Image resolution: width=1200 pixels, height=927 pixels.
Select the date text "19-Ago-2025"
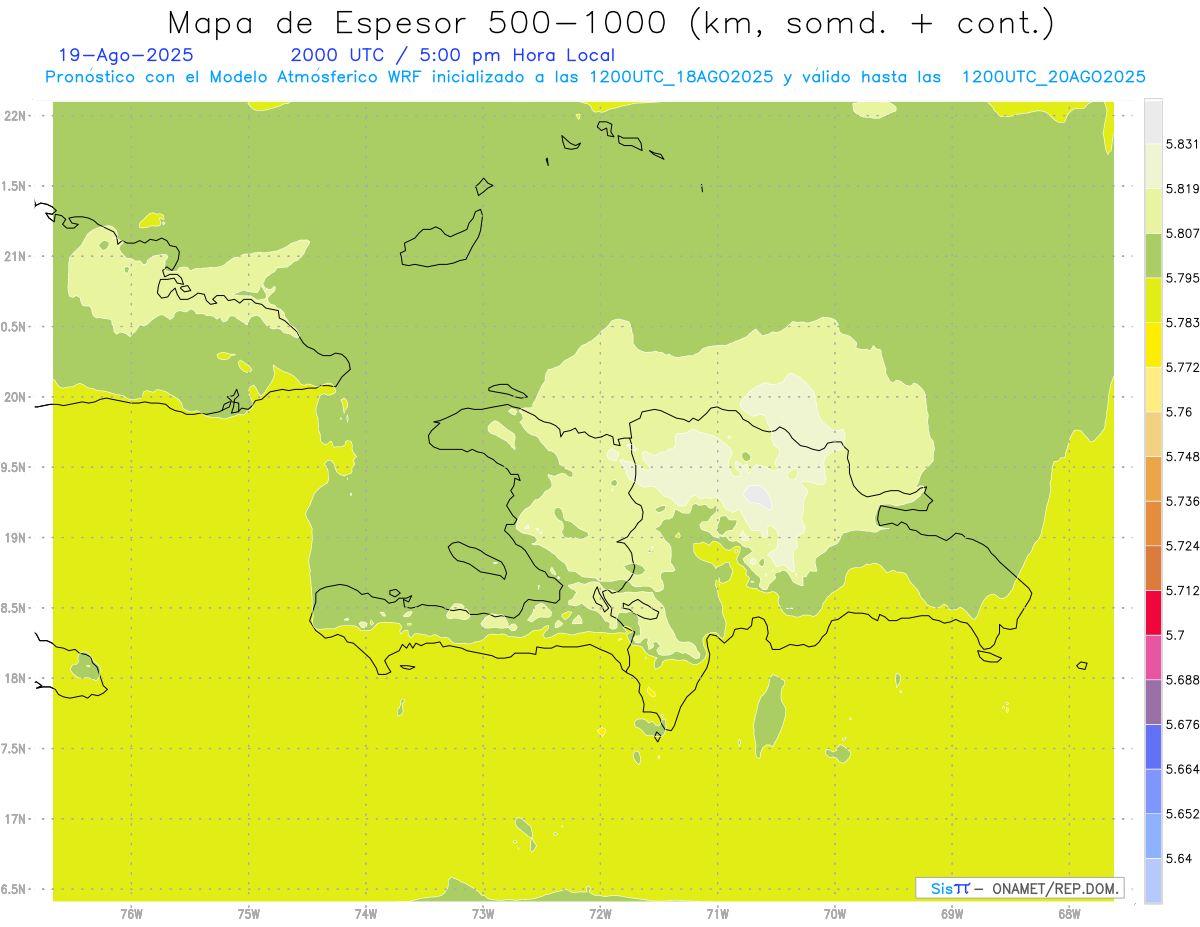coord(126,56)
